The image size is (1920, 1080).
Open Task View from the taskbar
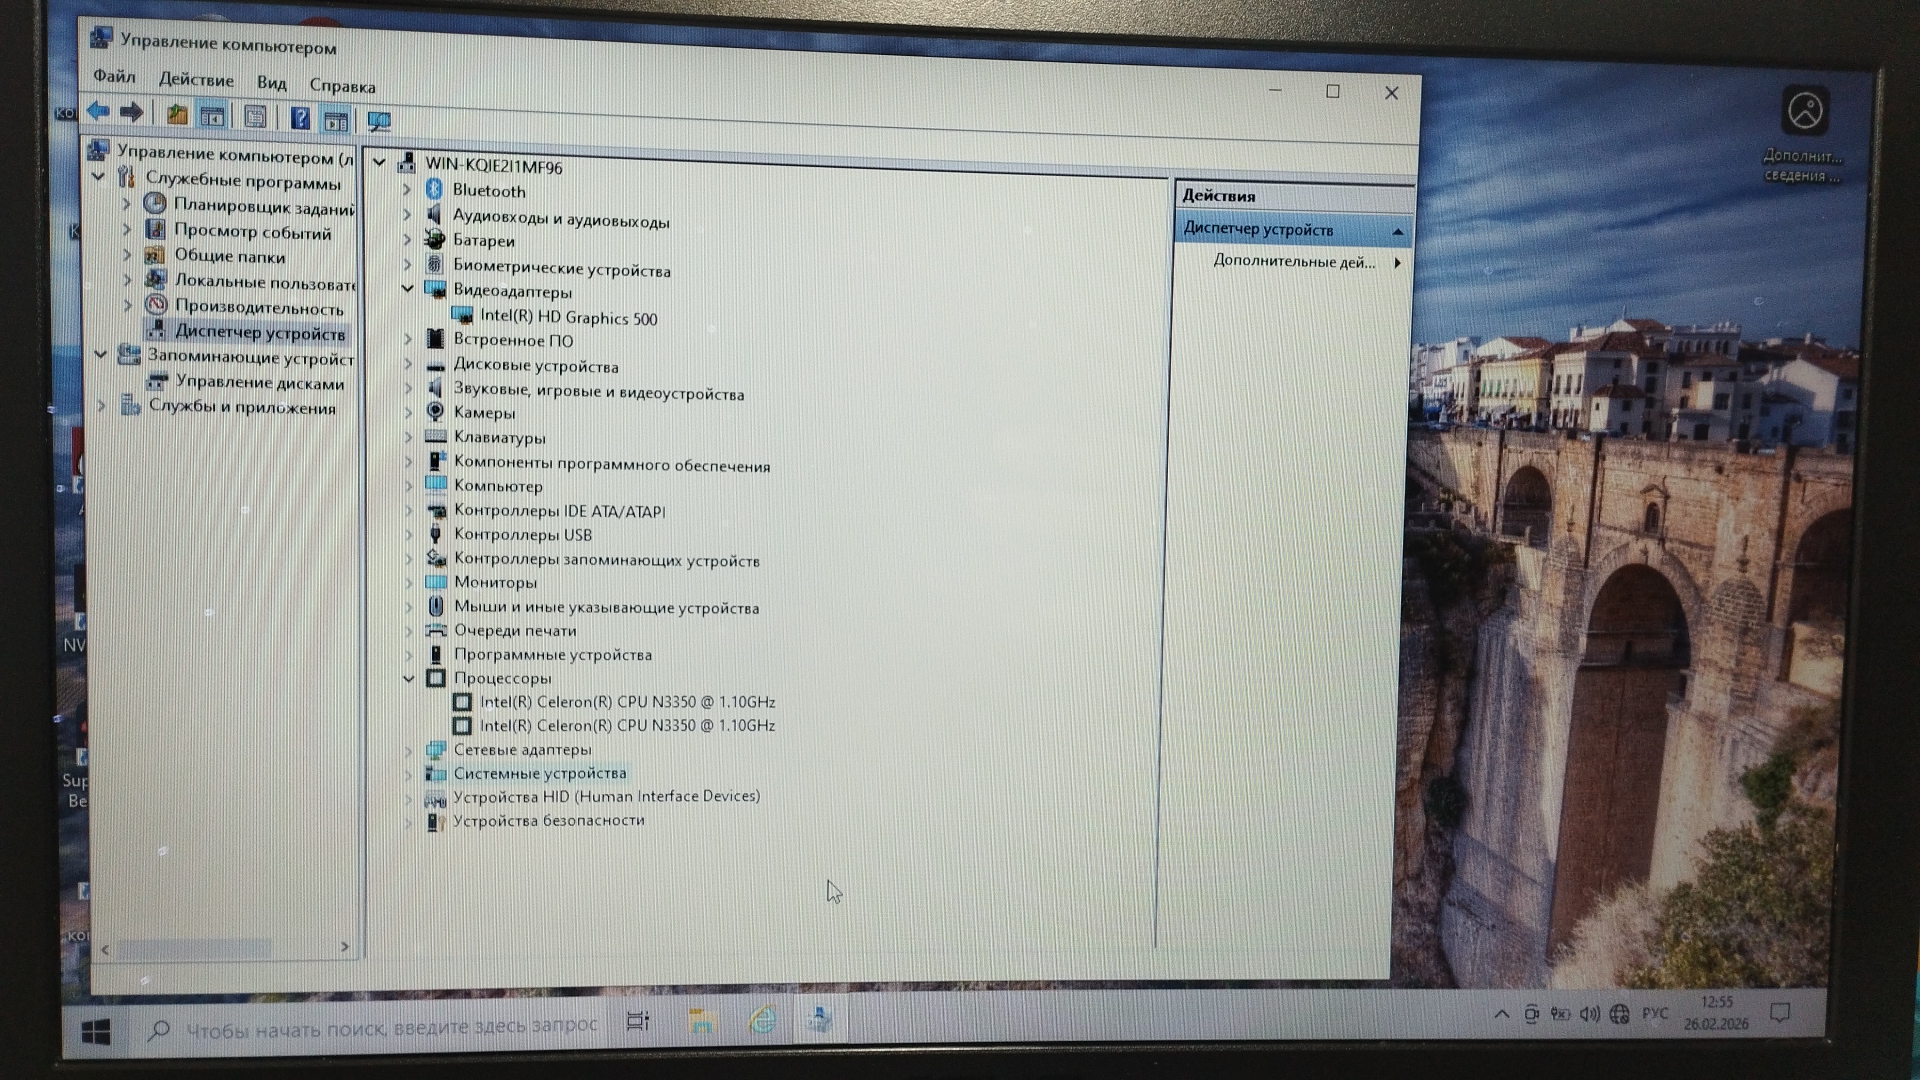(x=637, y=1021)
